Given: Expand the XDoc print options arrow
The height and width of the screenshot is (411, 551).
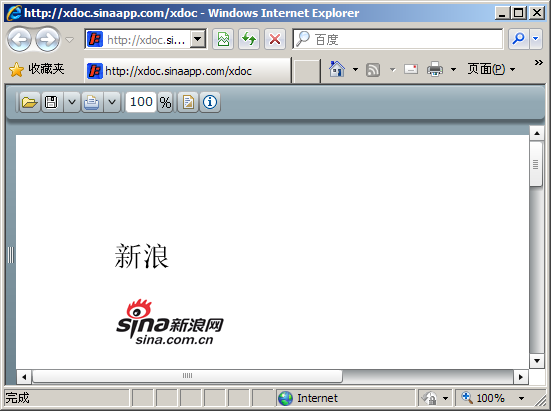Looking at the screenshot, I should click(112, 102).
